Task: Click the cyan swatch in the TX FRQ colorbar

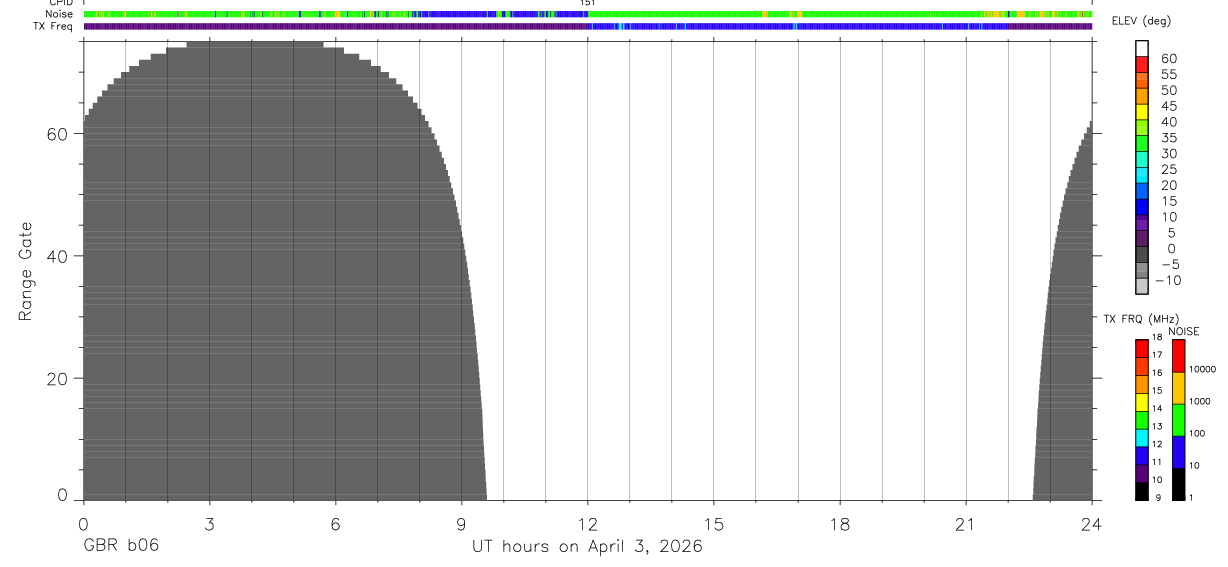Action: (1142, 438)
